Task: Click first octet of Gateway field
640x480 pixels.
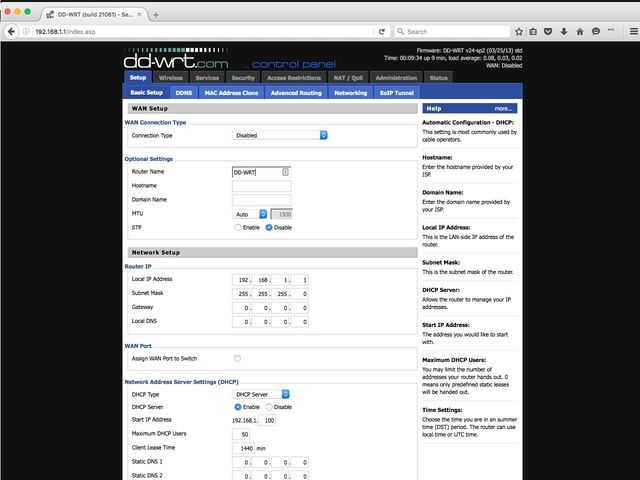Action: (241, 308)
